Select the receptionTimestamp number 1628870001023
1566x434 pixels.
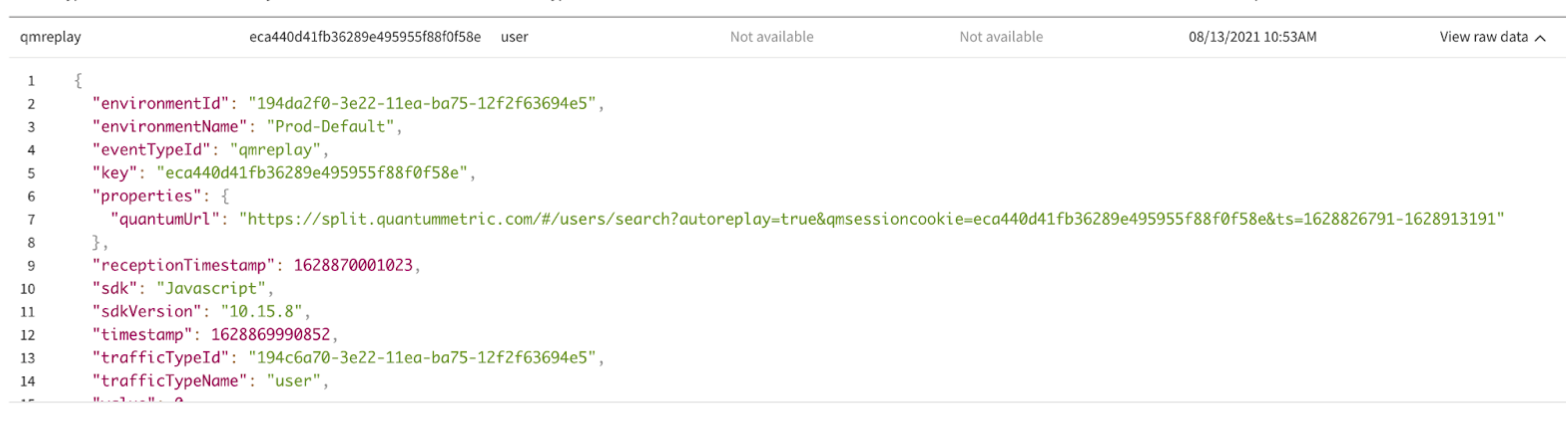click(352, 266)
